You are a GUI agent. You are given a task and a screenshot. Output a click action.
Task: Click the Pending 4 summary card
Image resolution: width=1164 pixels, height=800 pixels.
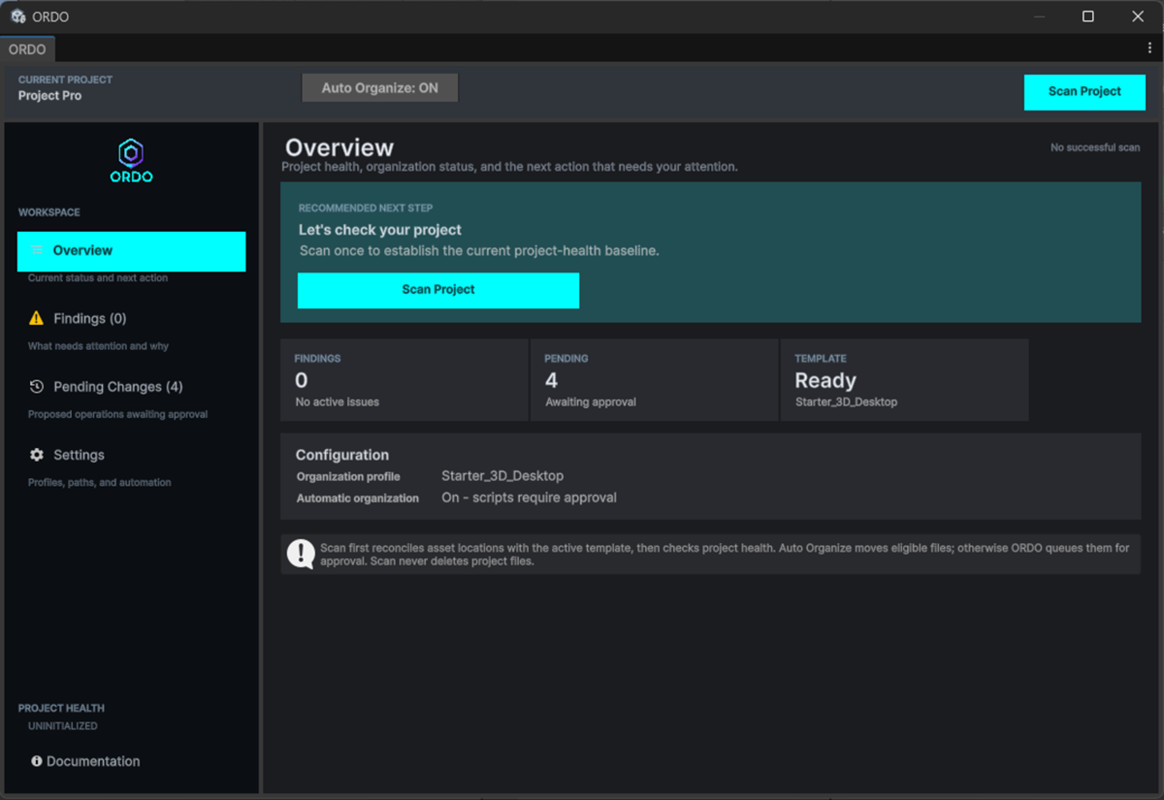coord(654,380)
